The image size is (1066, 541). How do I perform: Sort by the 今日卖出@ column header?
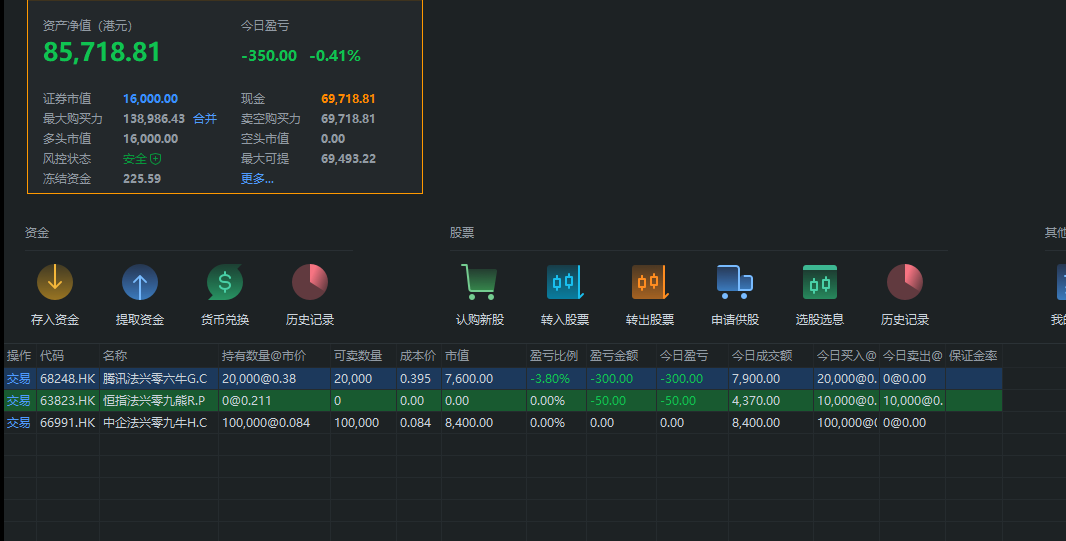point(912,355)
